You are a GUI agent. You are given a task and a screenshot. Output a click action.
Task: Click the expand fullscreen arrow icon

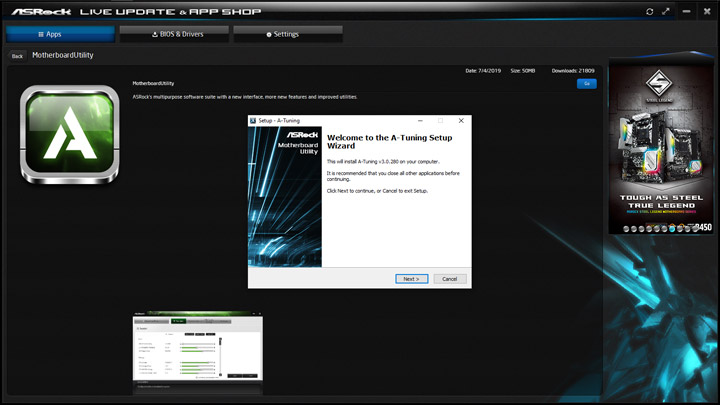coord(666,11)
